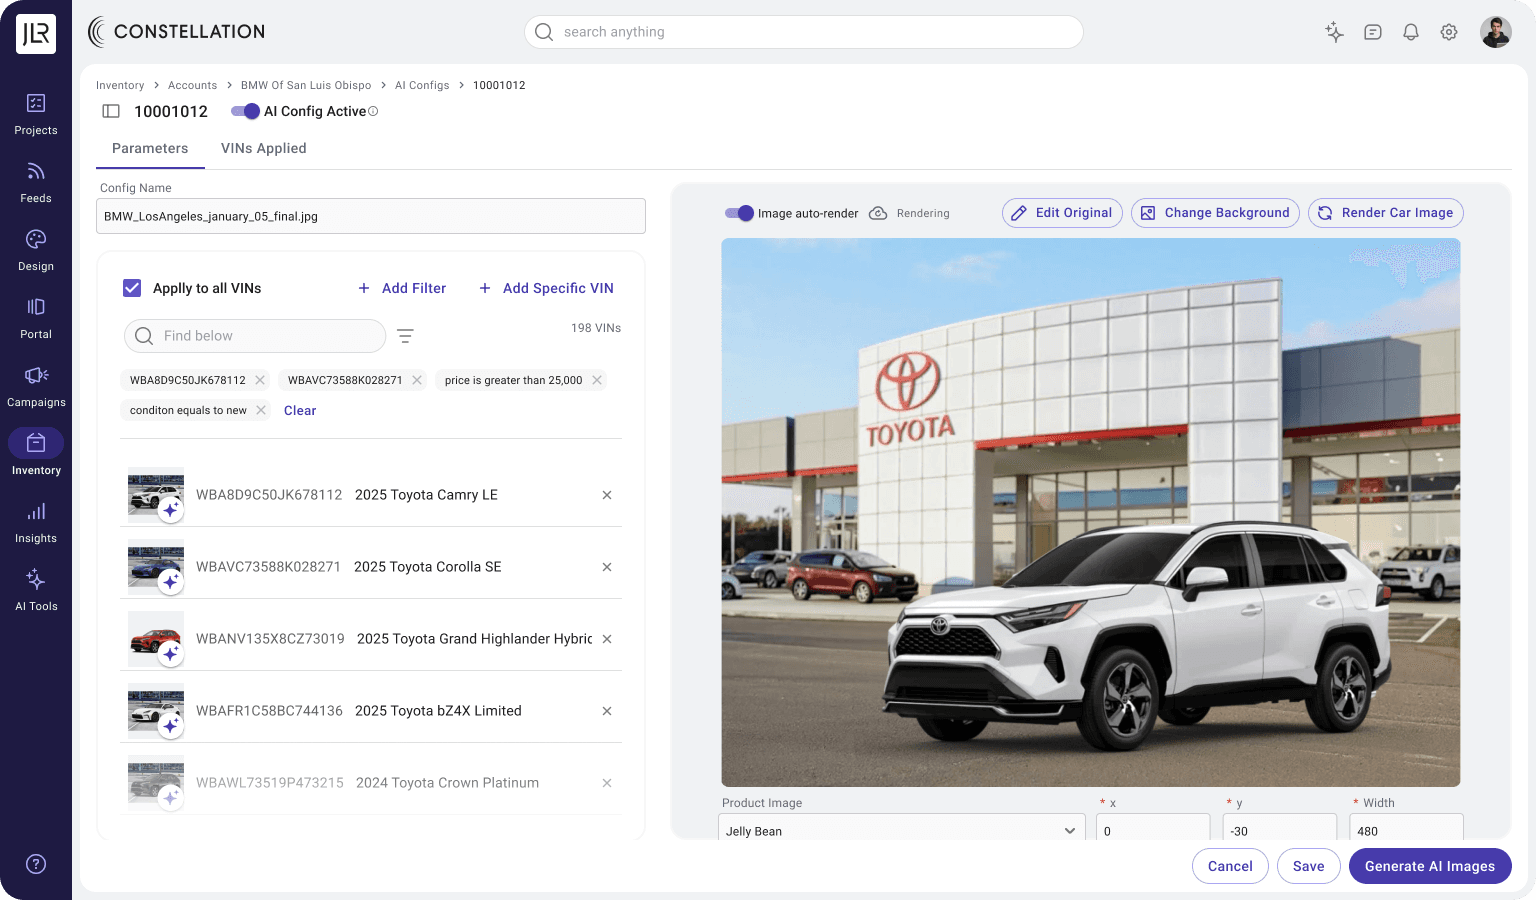Remove the conditon equals to new chip
This screenshot has height=900, width=1536.
pyautogui.click(x=261, y=410)
